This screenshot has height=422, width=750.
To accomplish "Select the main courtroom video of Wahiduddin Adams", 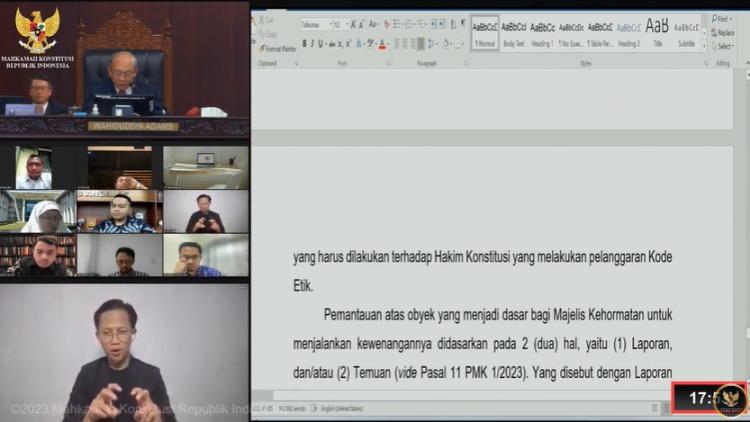I will (124, 69).
